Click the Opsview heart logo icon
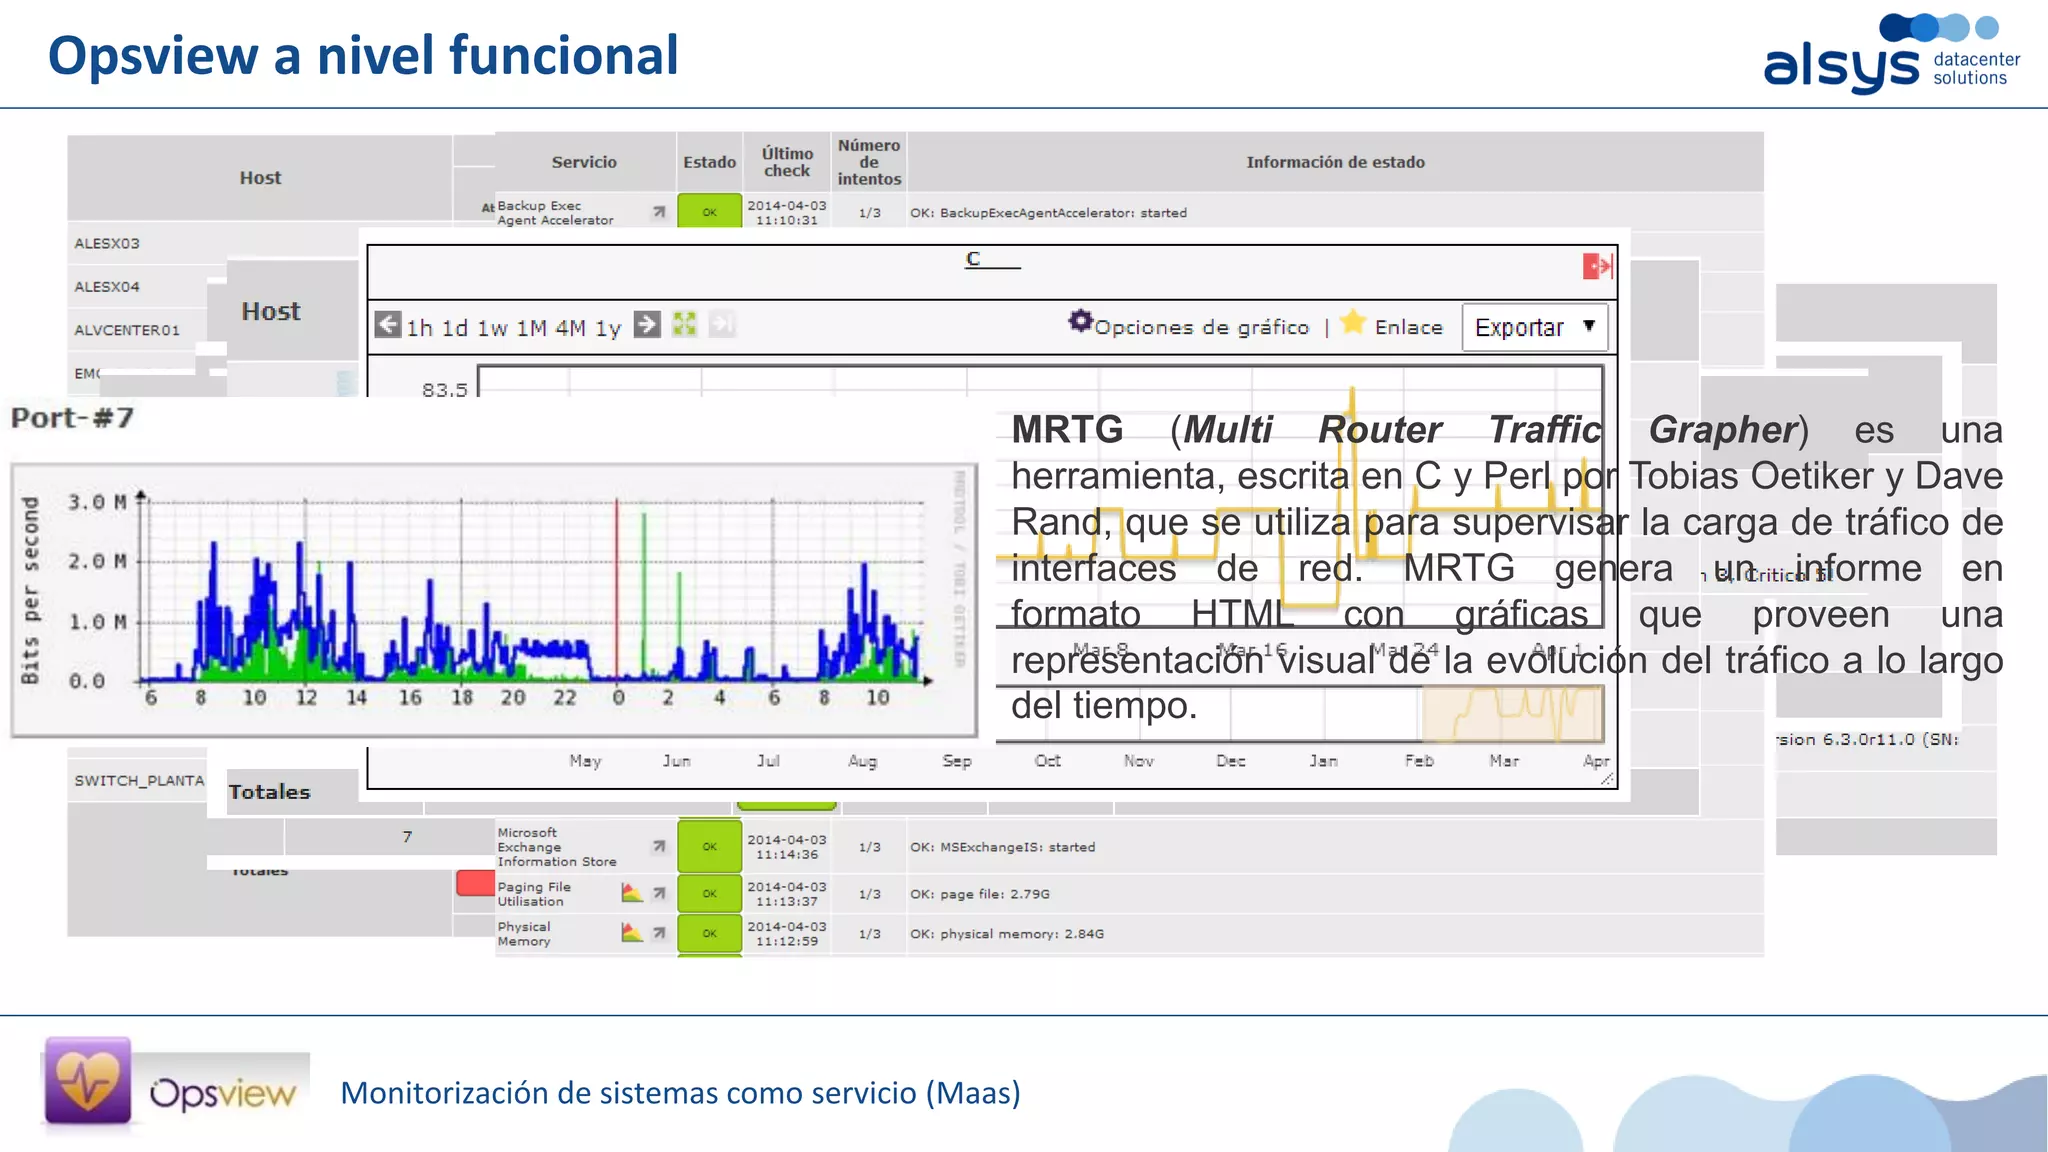This screenshot has width=2048, height=1152. [88, 1081]
